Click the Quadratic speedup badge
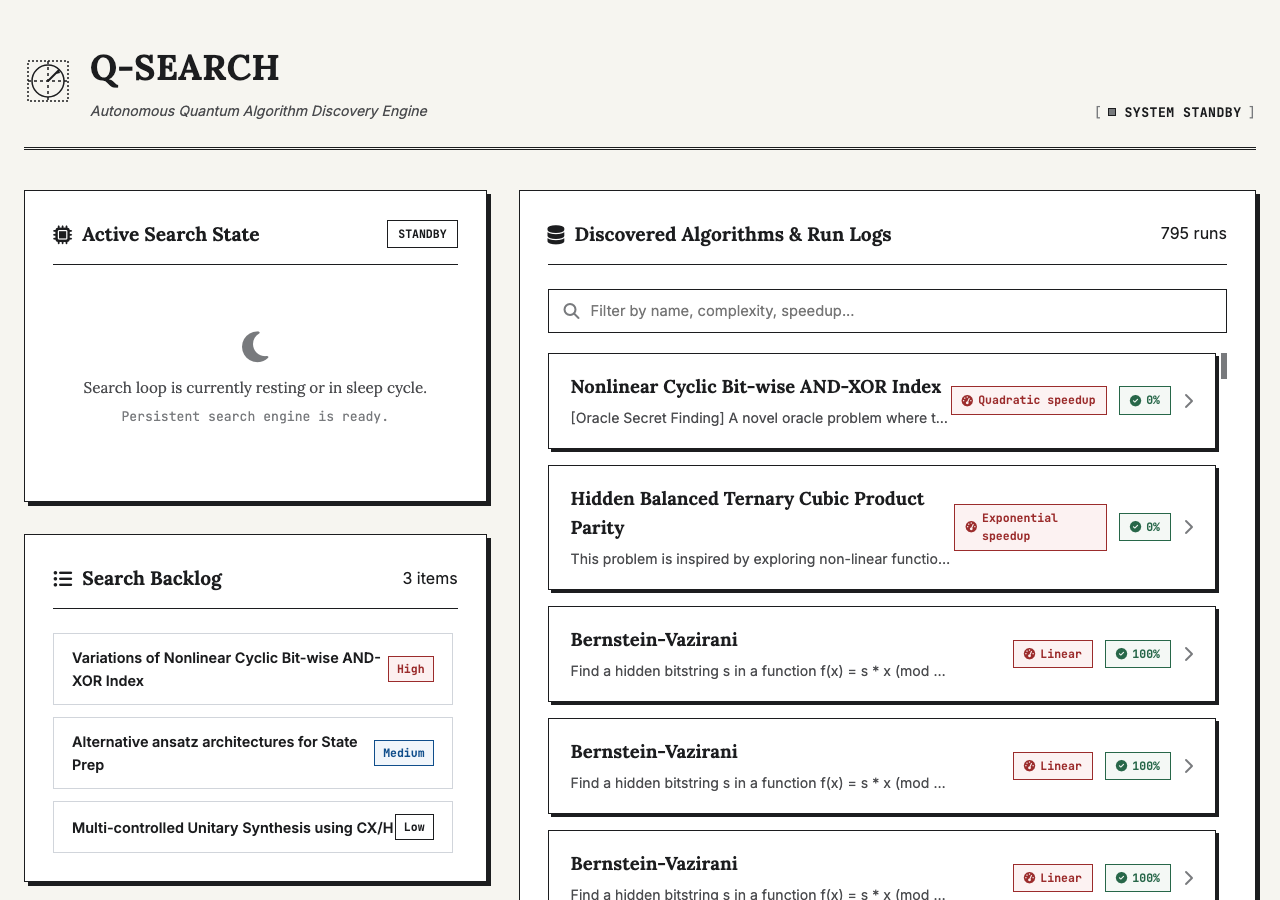Screen dimensions: 1280x900 (x=1029, y=400)
